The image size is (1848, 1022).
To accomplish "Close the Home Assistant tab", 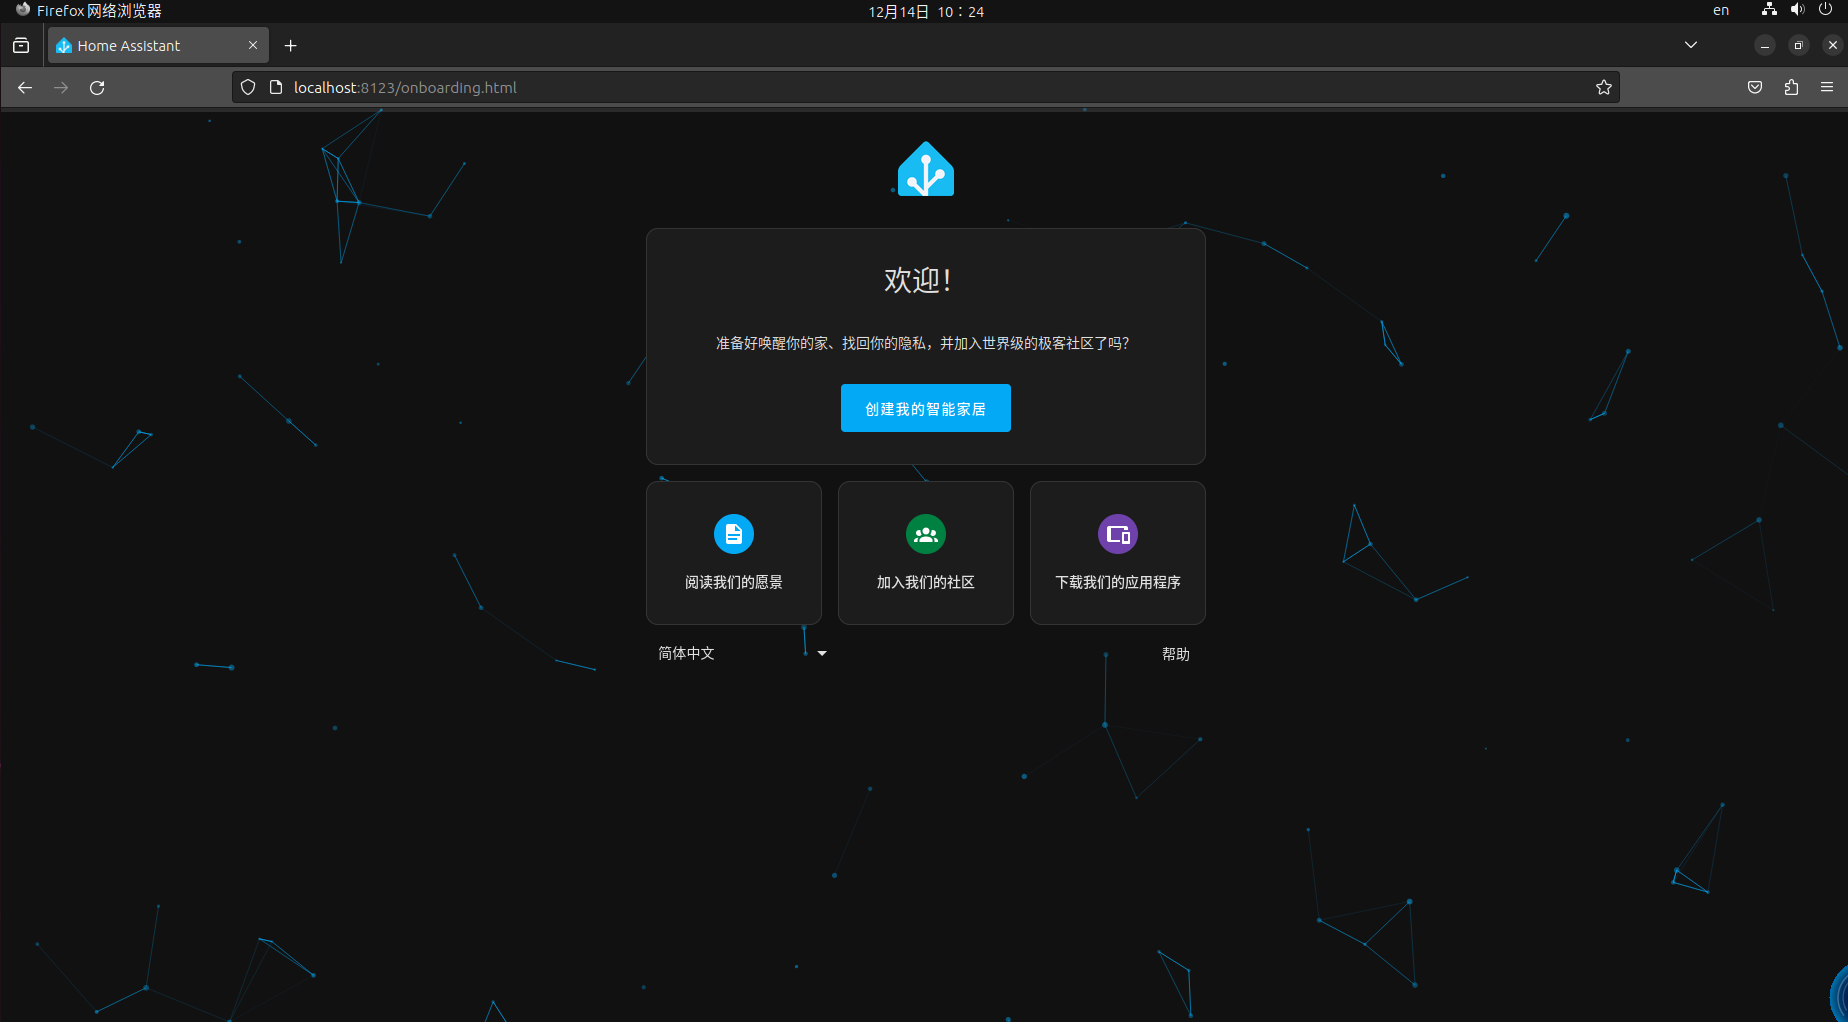I will [253, 46].
